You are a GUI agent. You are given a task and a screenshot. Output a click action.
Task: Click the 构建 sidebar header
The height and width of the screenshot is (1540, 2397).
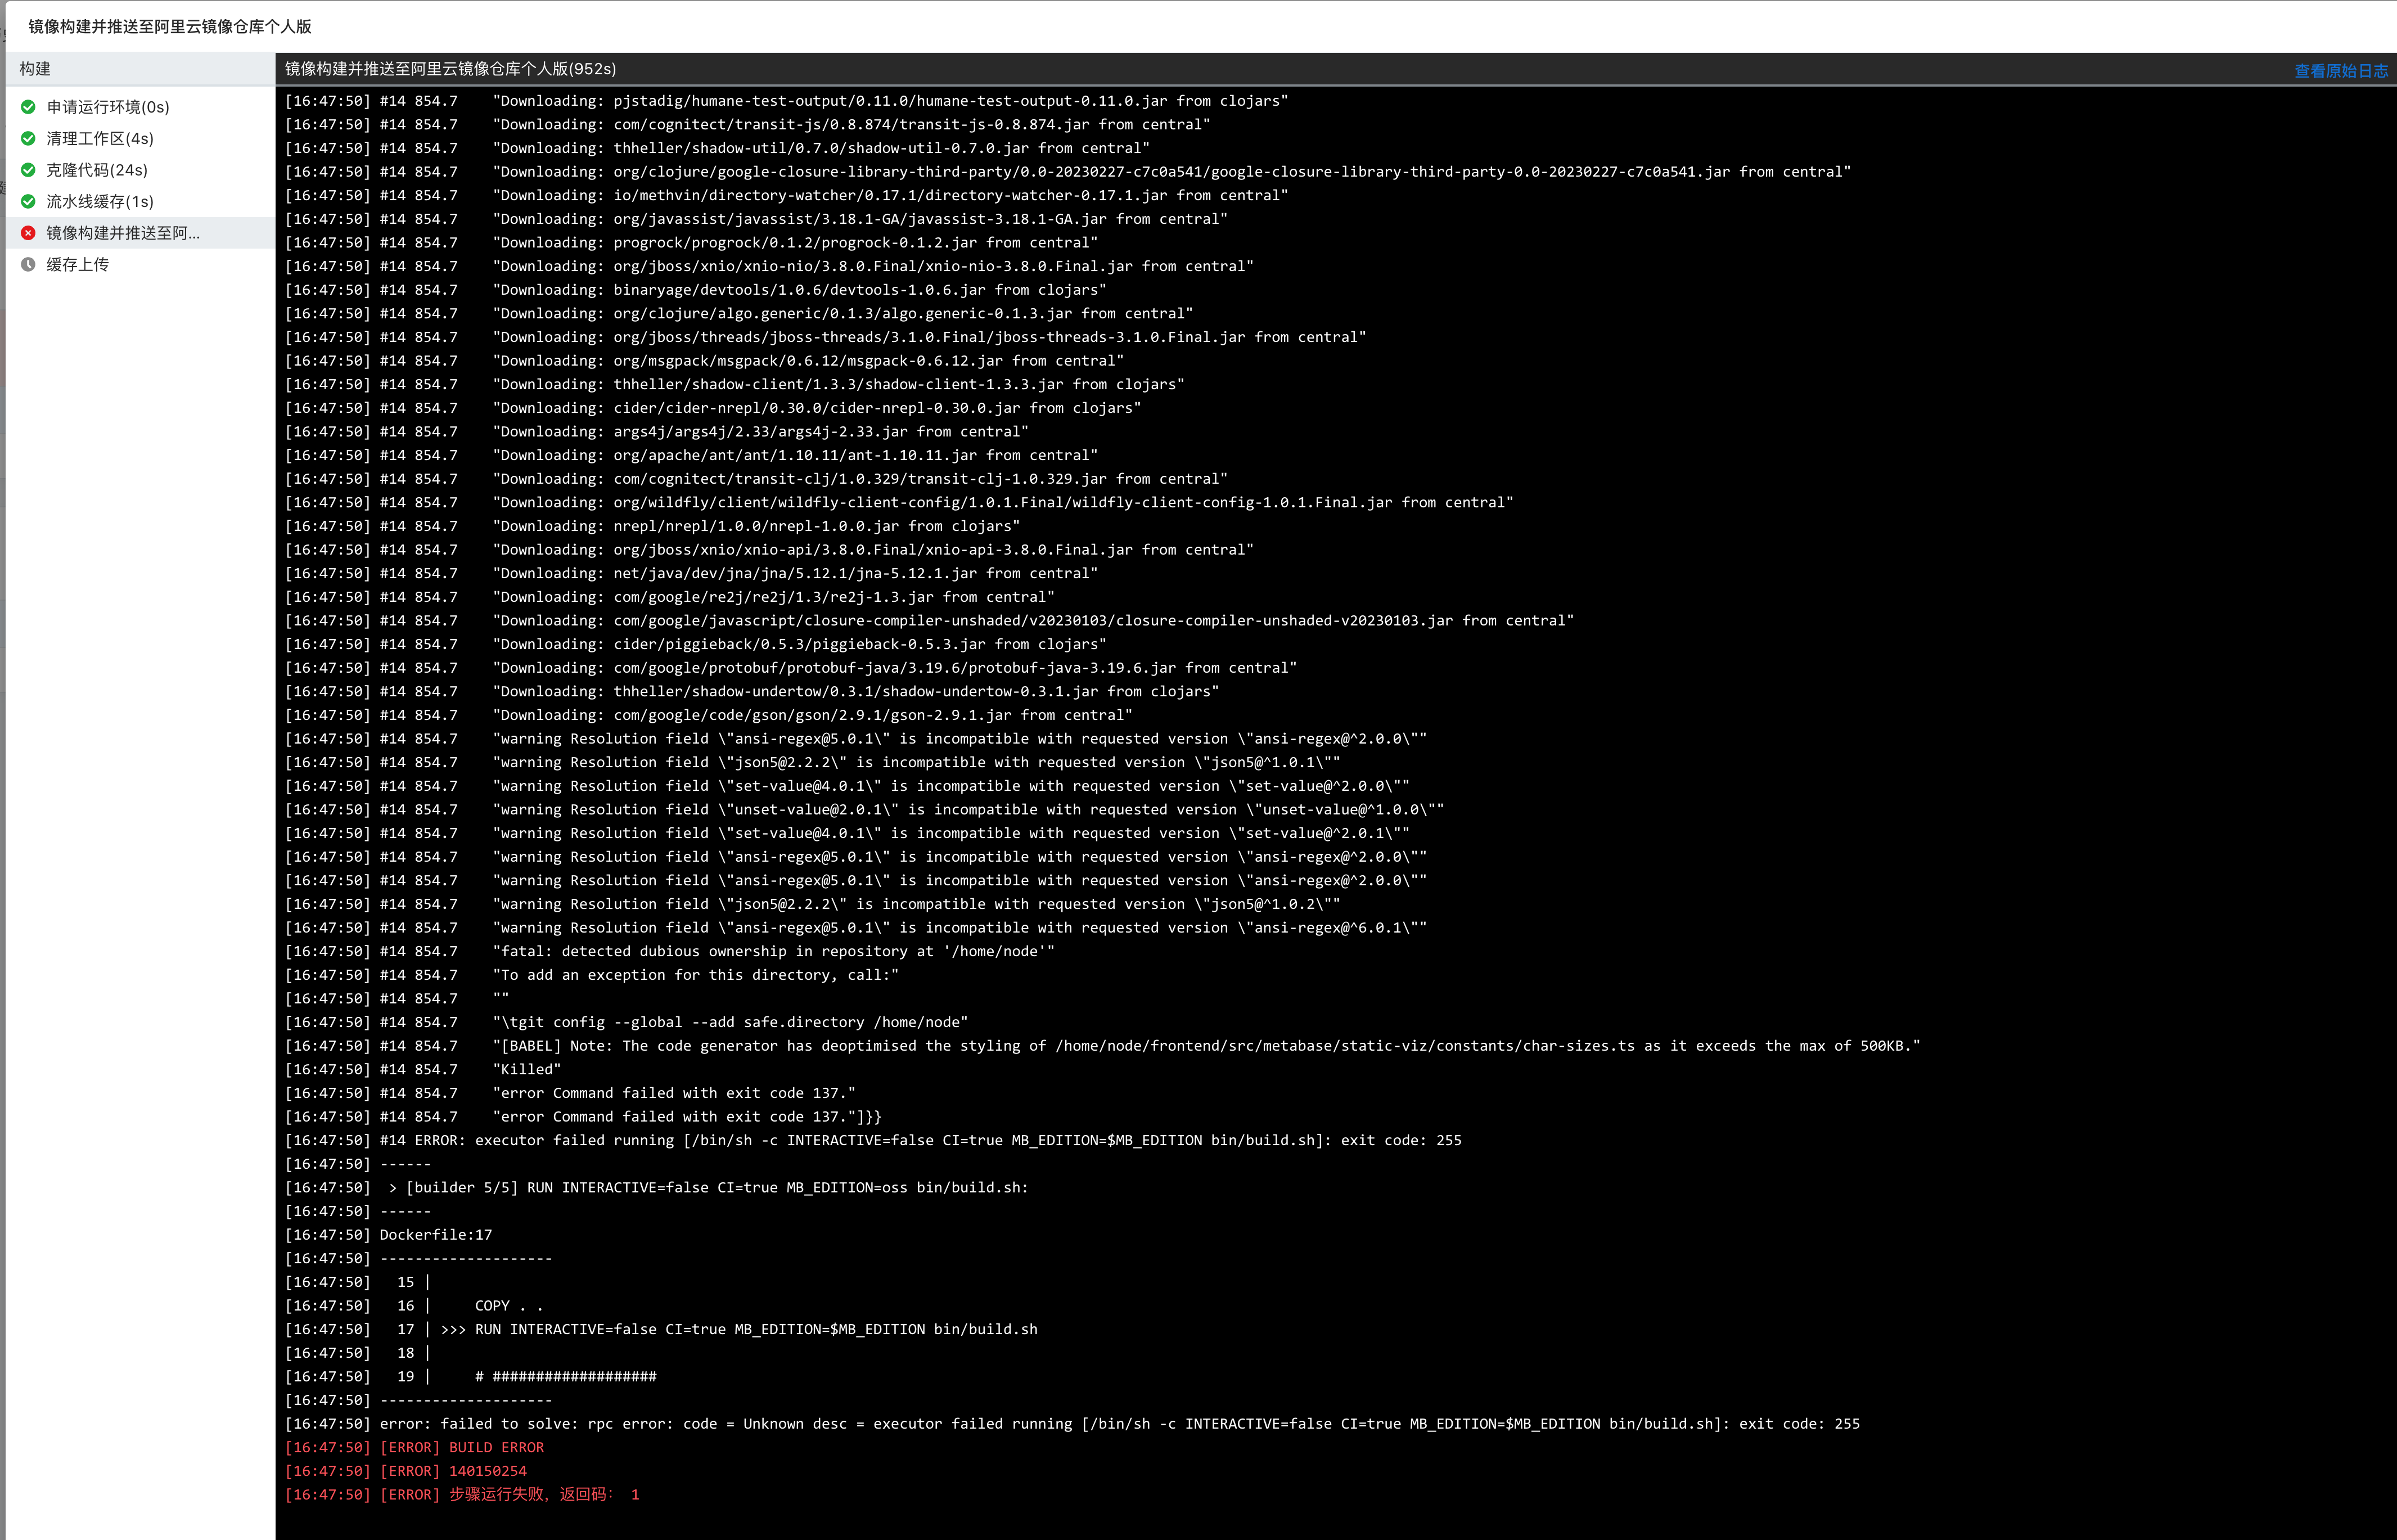pyautogui.click(x=35, y=69)
